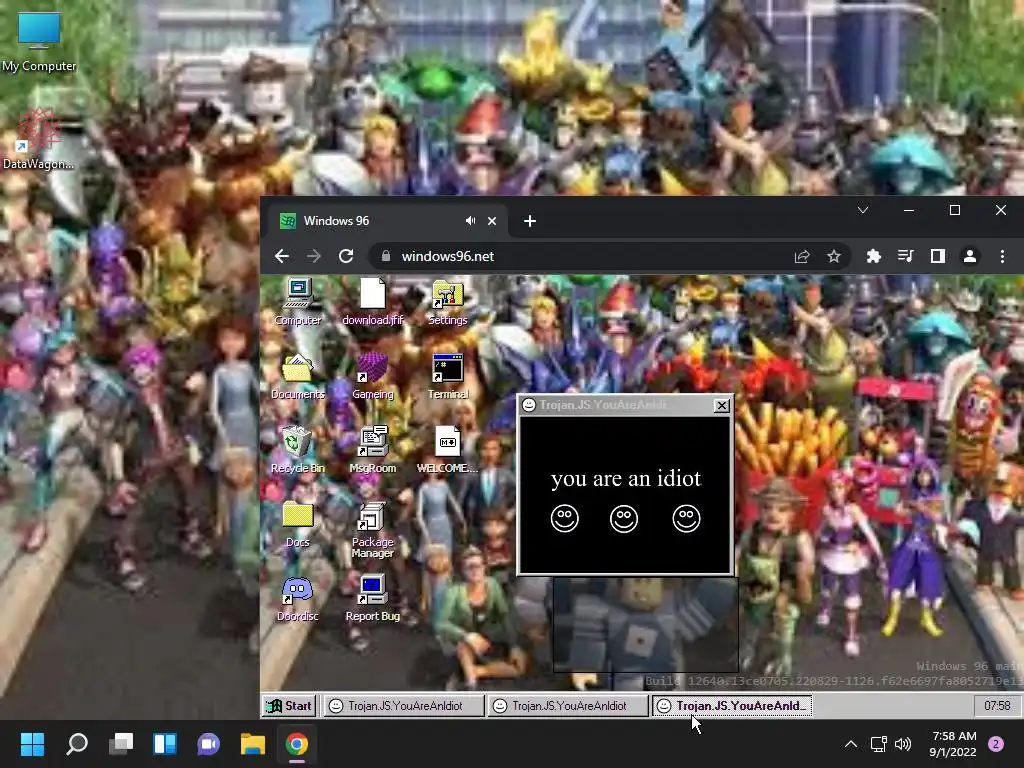Open the clock showing 7:58 AM

point(953,744)
